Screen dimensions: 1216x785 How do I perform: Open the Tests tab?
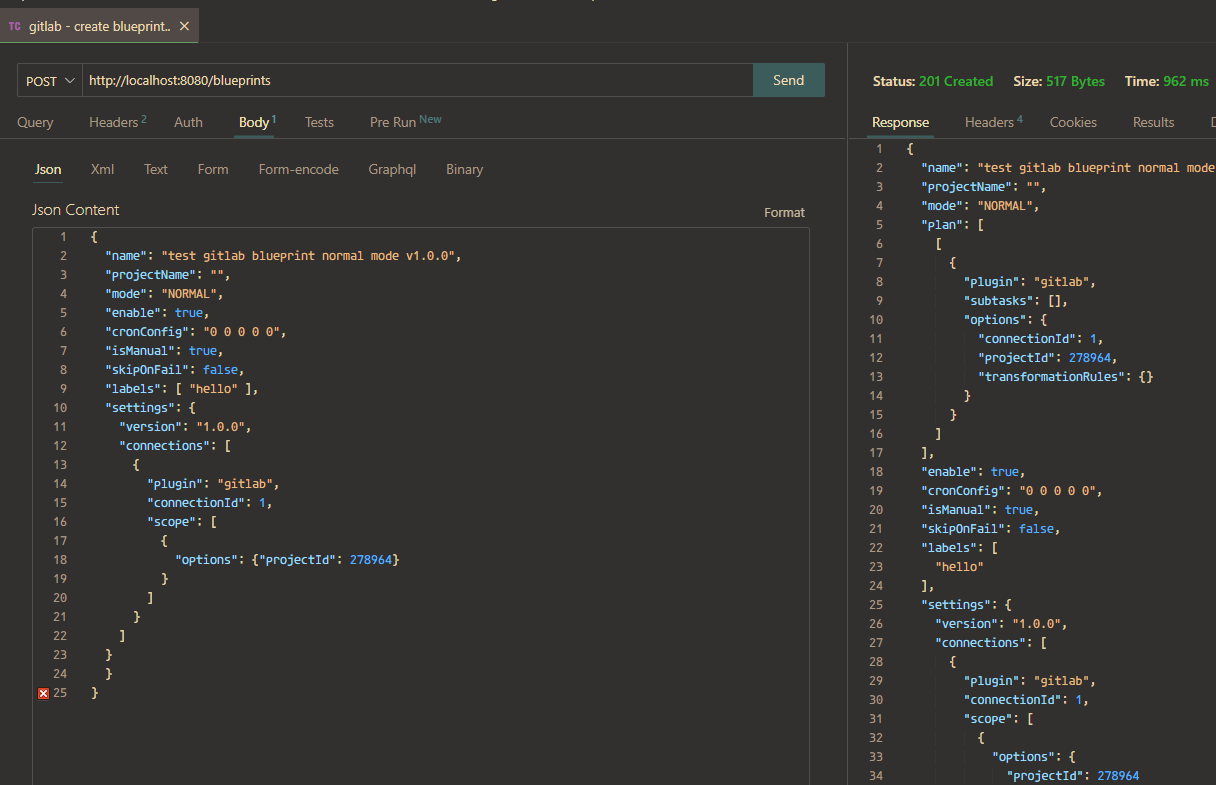point(319,122)
